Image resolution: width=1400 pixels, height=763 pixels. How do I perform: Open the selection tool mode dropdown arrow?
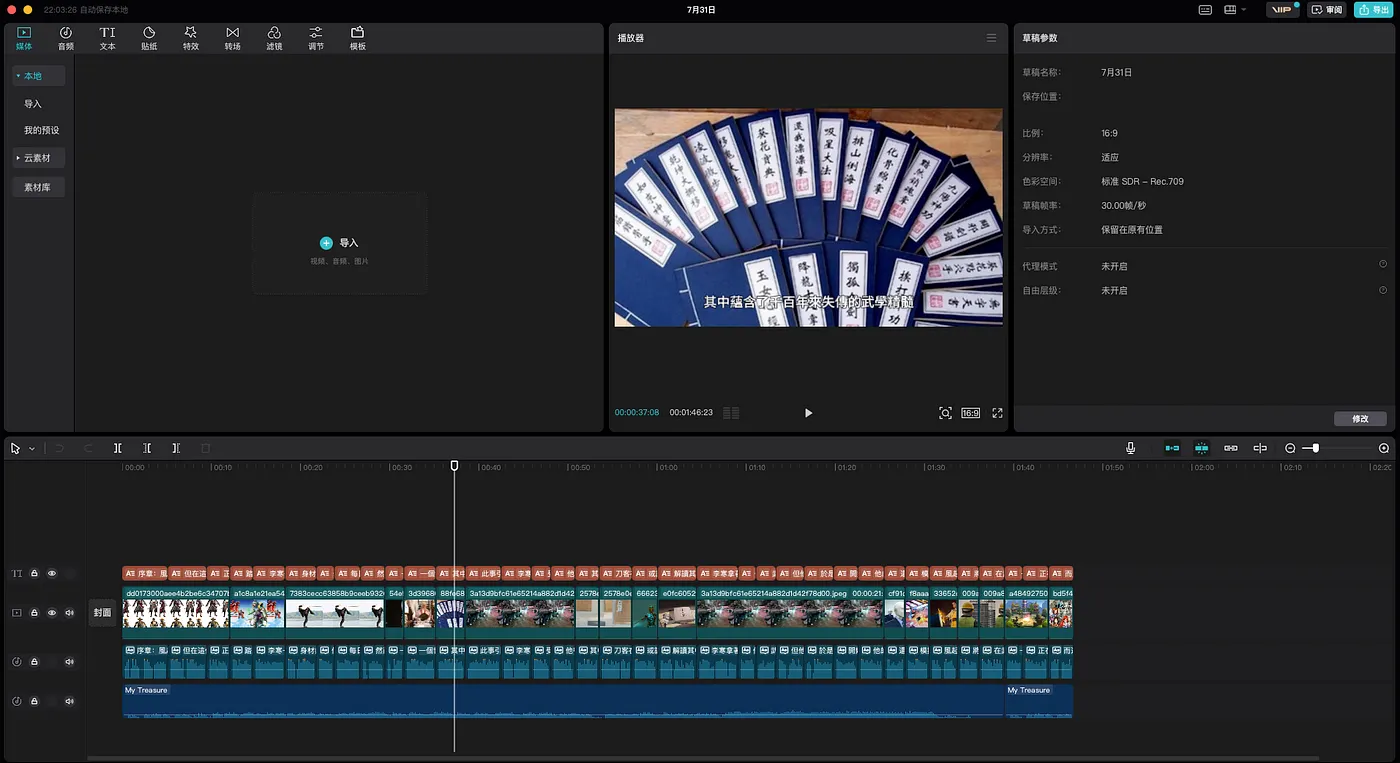coord(32,449)
